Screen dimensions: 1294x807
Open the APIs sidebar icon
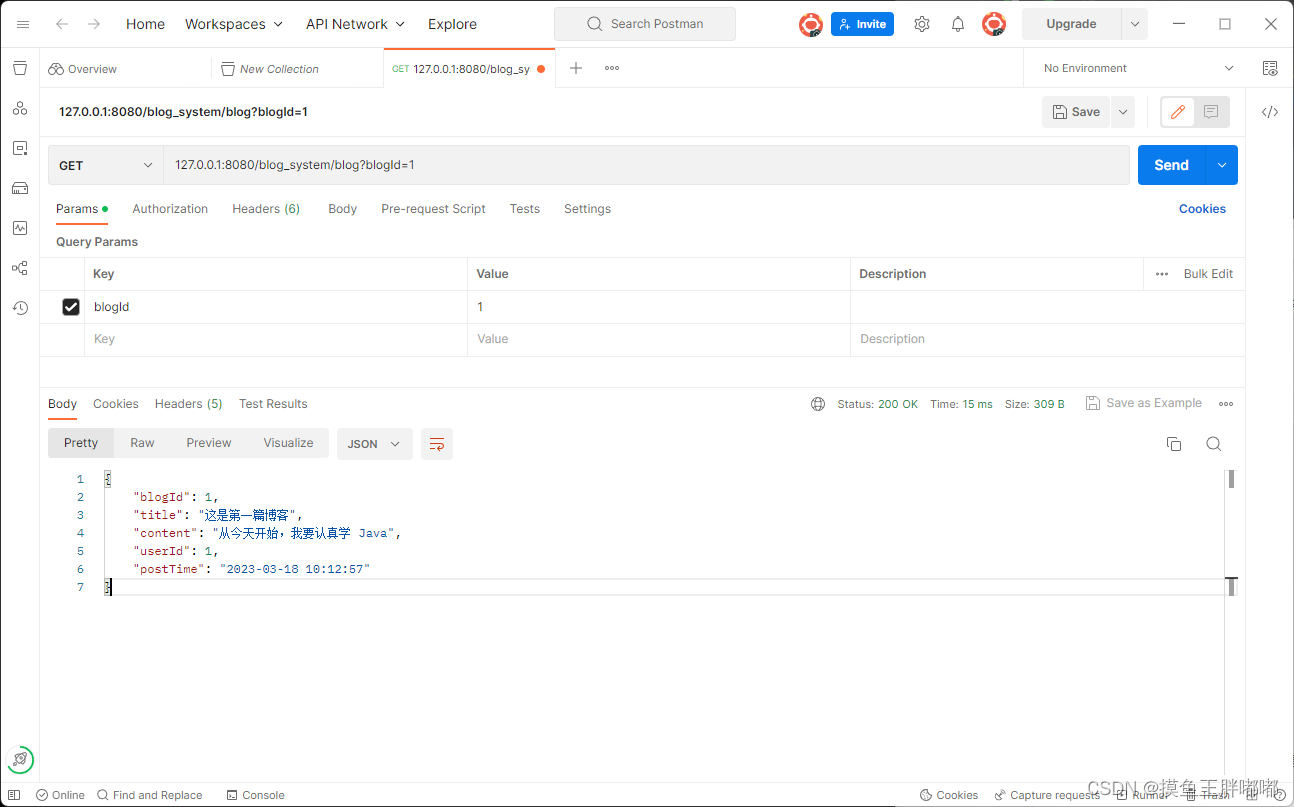20,108
